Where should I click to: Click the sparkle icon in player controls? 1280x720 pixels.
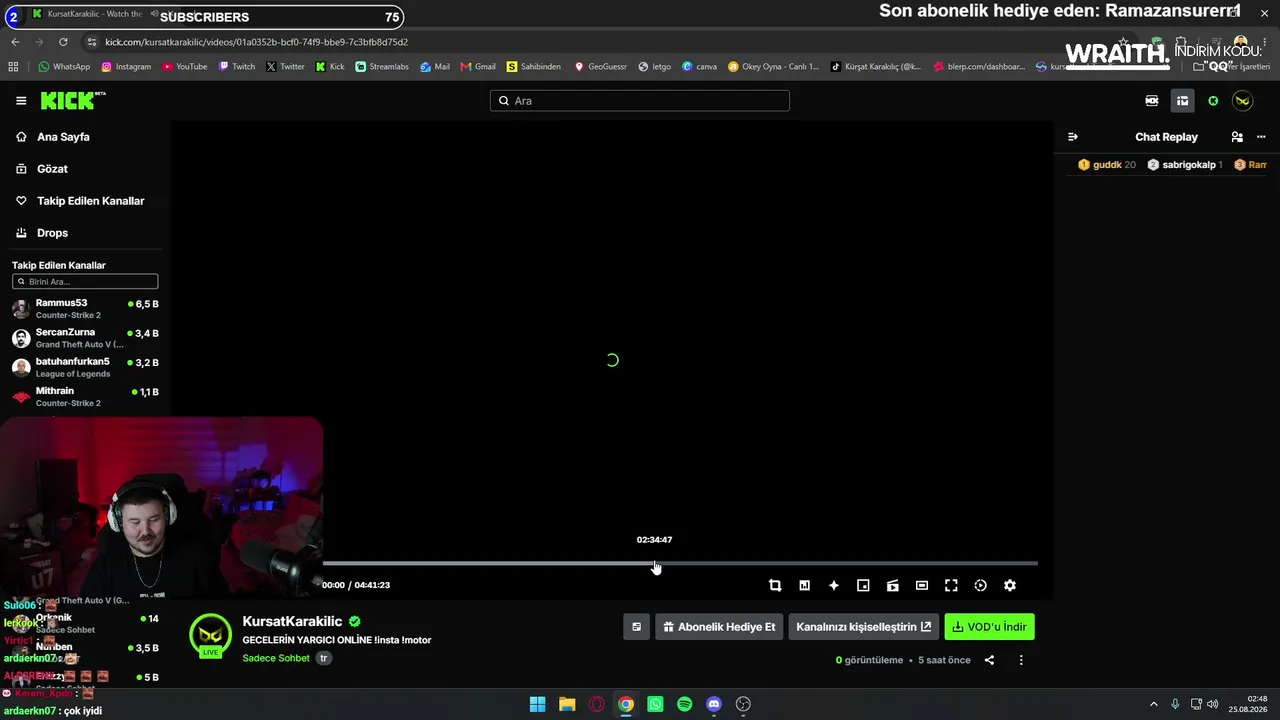834,585
